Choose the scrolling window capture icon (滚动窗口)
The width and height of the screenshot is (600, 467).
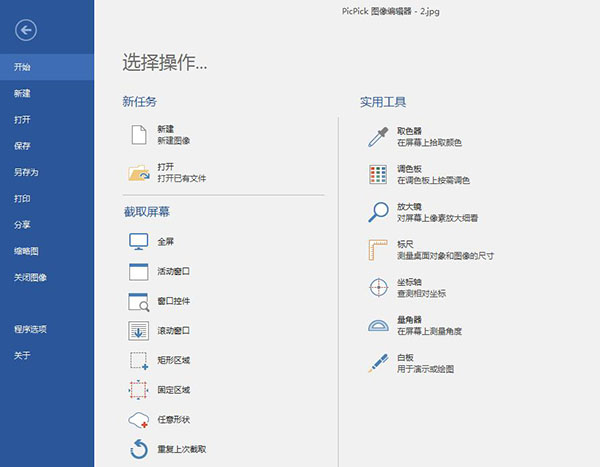[139, 331]
